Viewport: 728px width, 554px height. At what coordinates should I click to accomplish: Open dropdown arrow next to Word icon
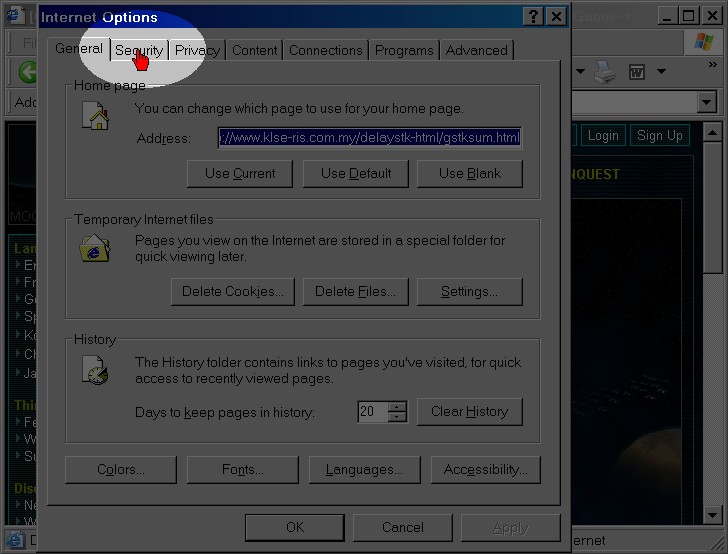pos(661,72)
